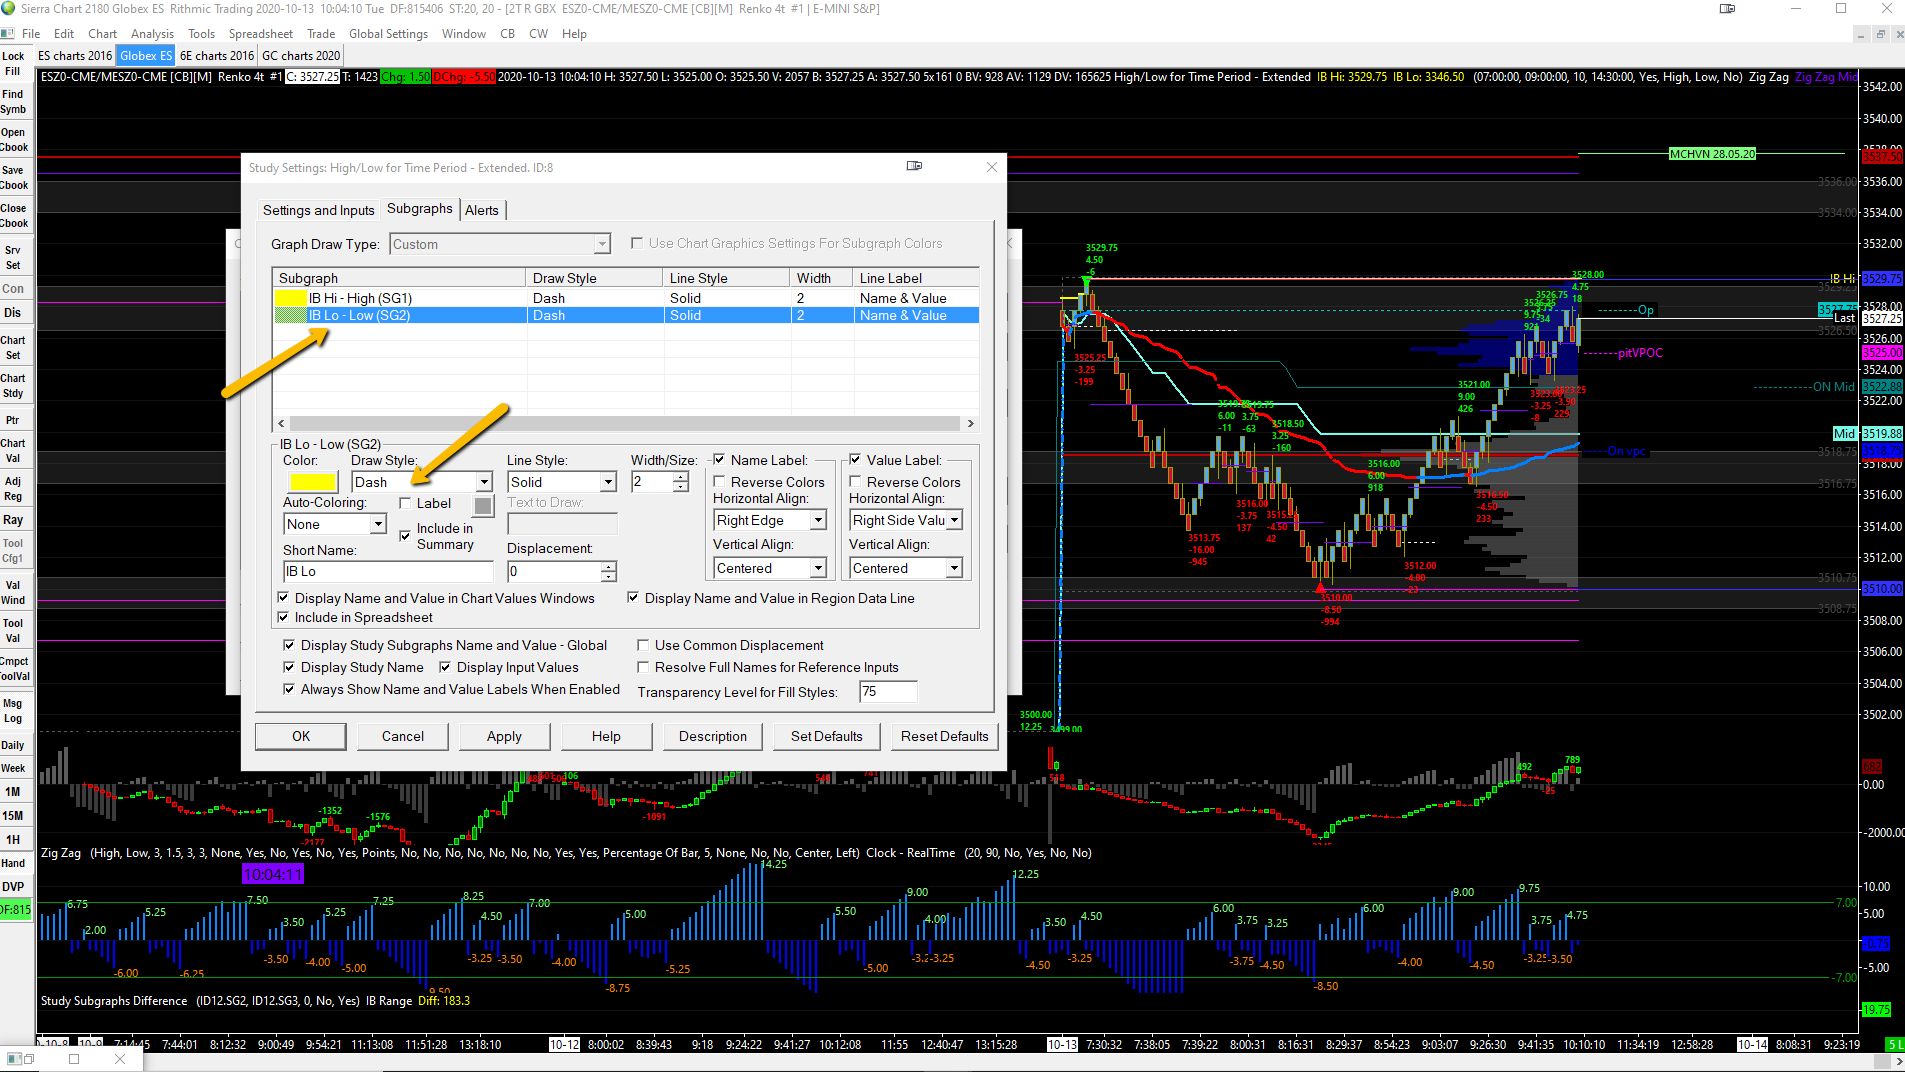The height and width of the screenshot is (1072, 1905).
Task: Click the Short Name input field
Action: pyautogui.click(x=388, y=572)
